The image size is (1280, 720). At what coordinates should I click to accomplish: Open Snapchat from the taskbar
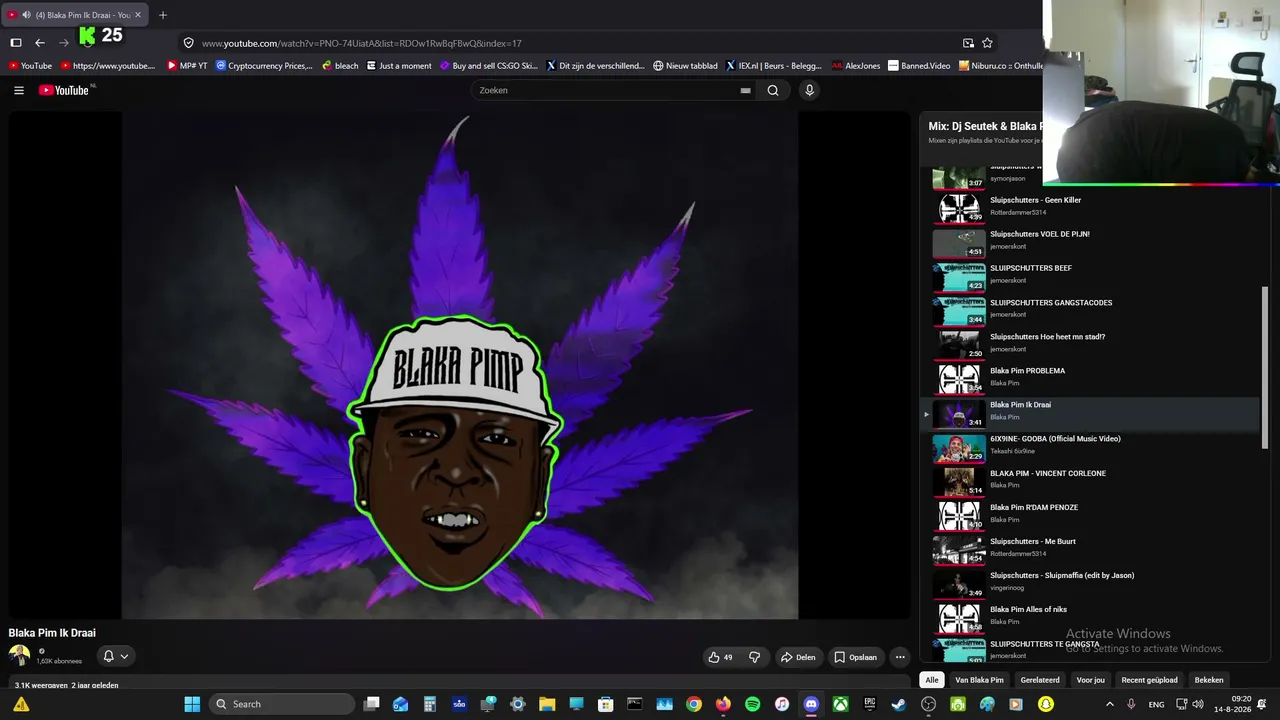(1046, 704)
